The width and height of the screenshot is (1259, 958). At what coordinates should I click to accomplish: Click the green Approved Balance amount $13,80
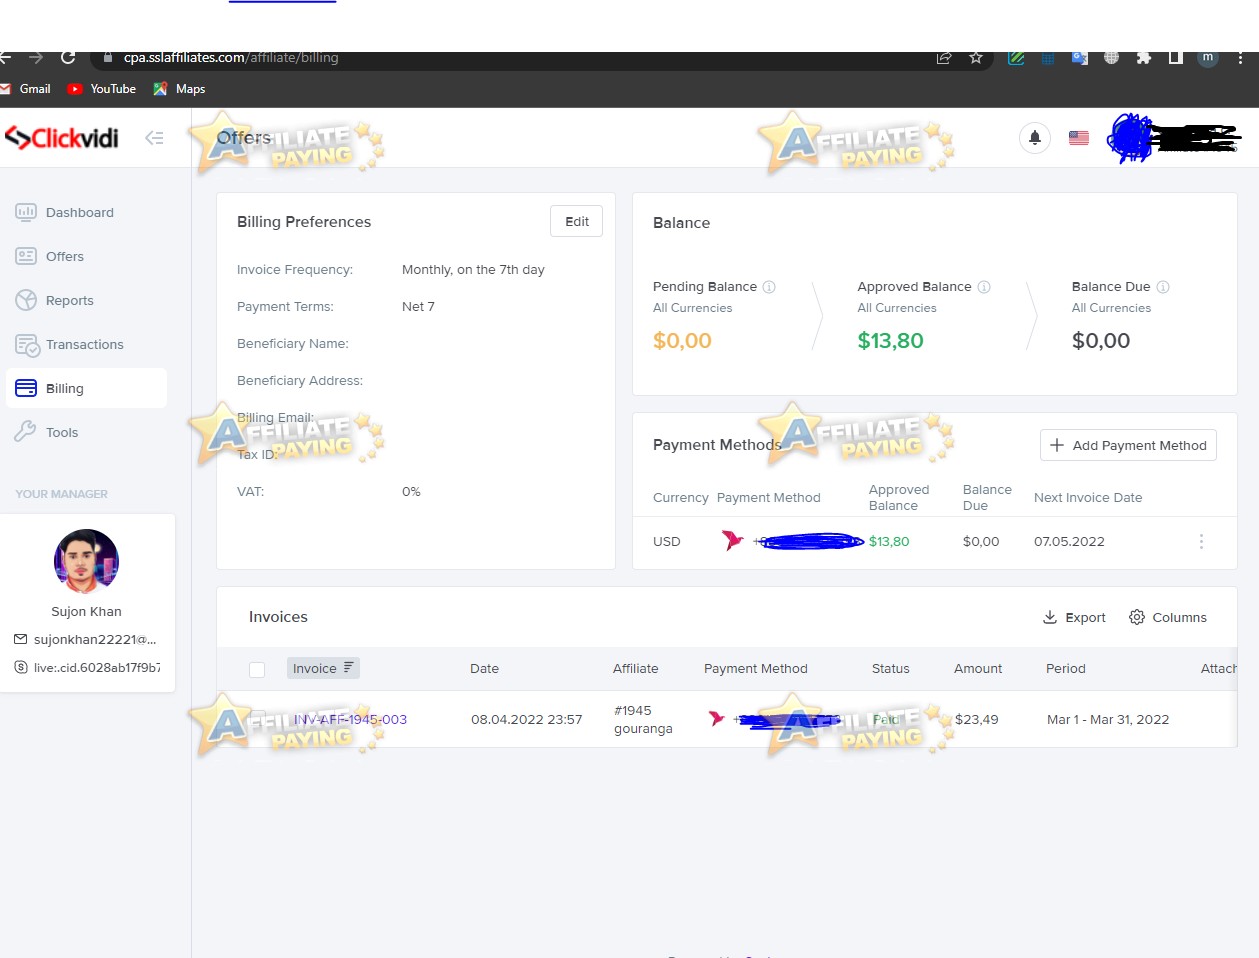point(890,340)
